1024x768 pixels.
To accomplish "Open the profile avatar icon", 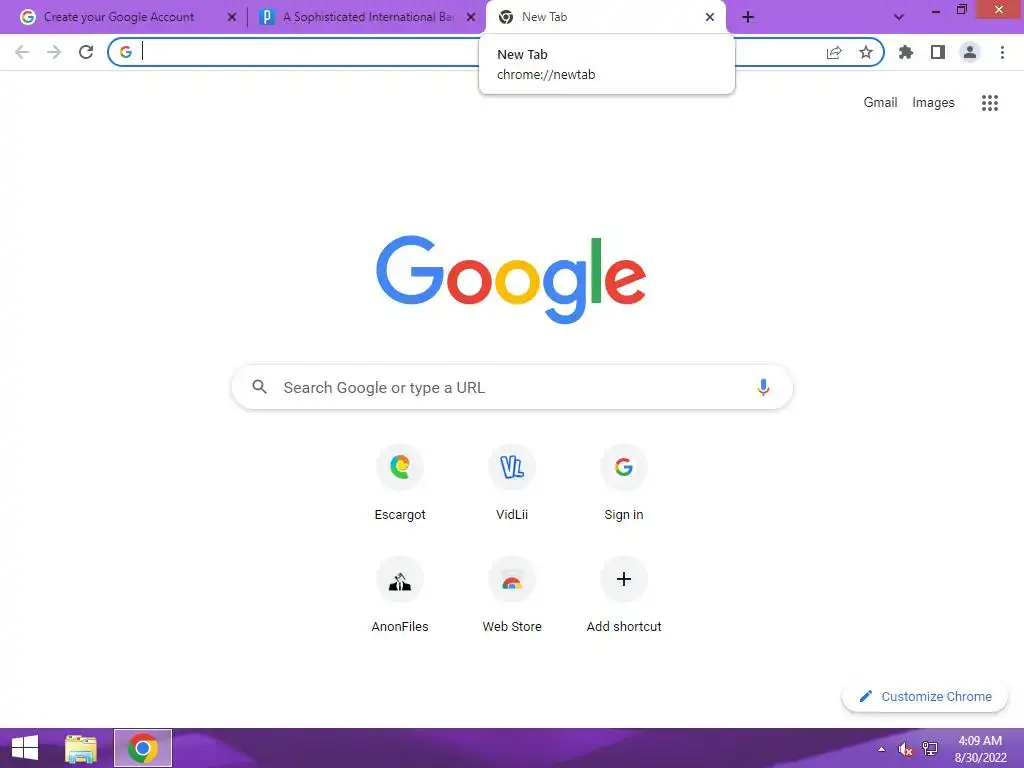I will pos(970,52).
